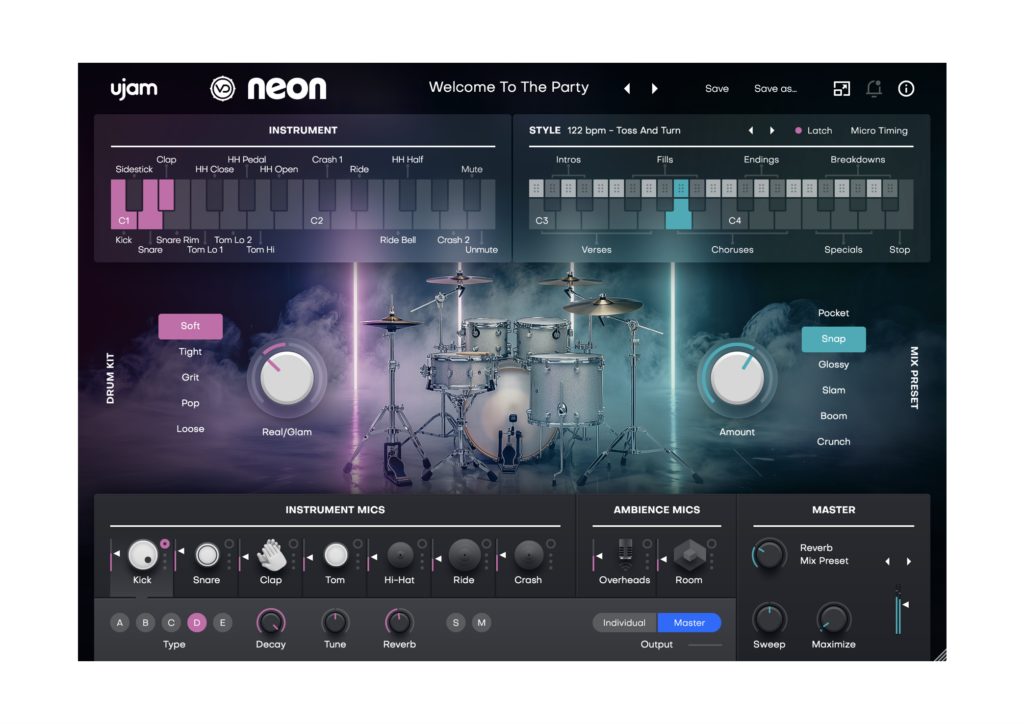Select the Hi-Hat mic channel
Screen dimensions: 1024x724
pyautogui.click(x=400, y=555)
